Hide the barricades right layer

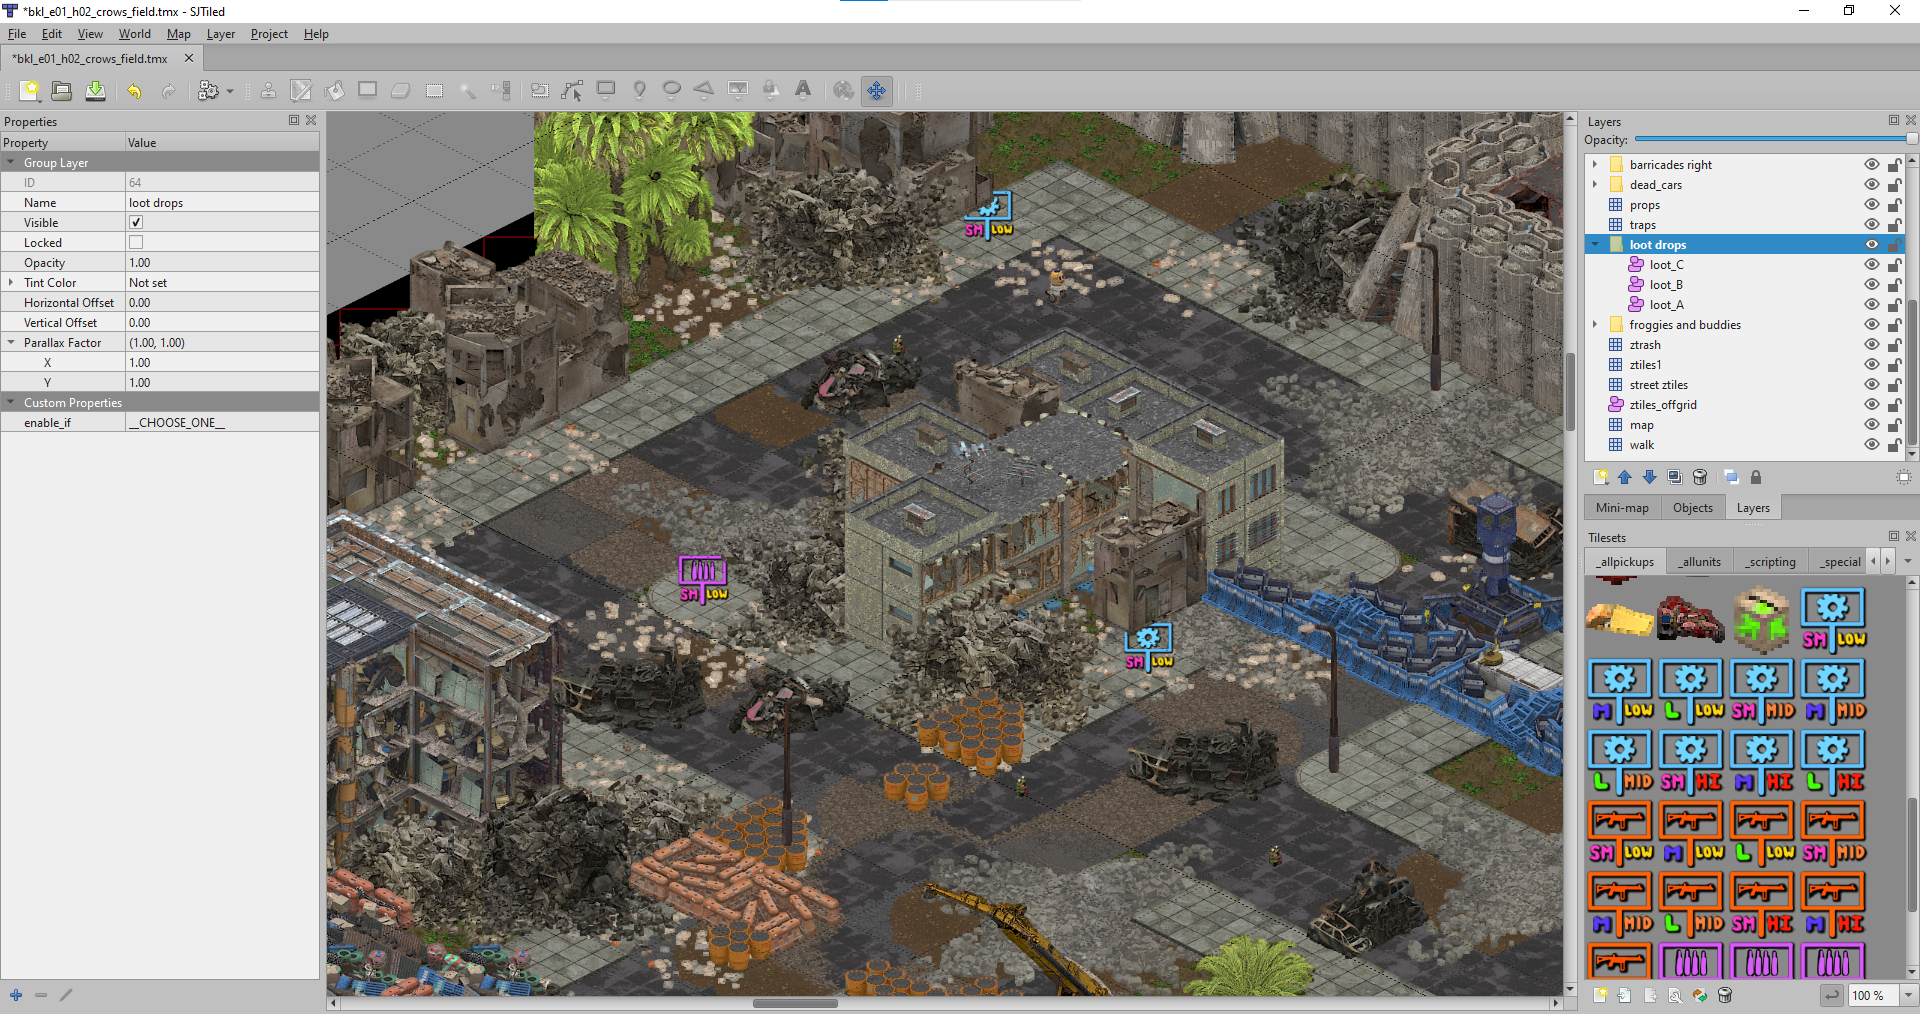(1872, 165)
